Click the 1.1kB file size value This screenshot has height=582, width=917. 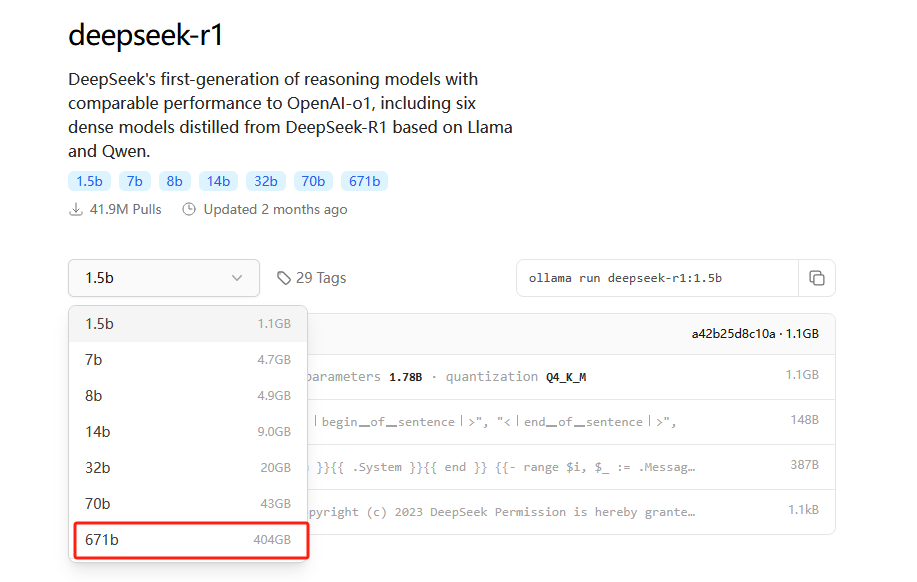803,510
